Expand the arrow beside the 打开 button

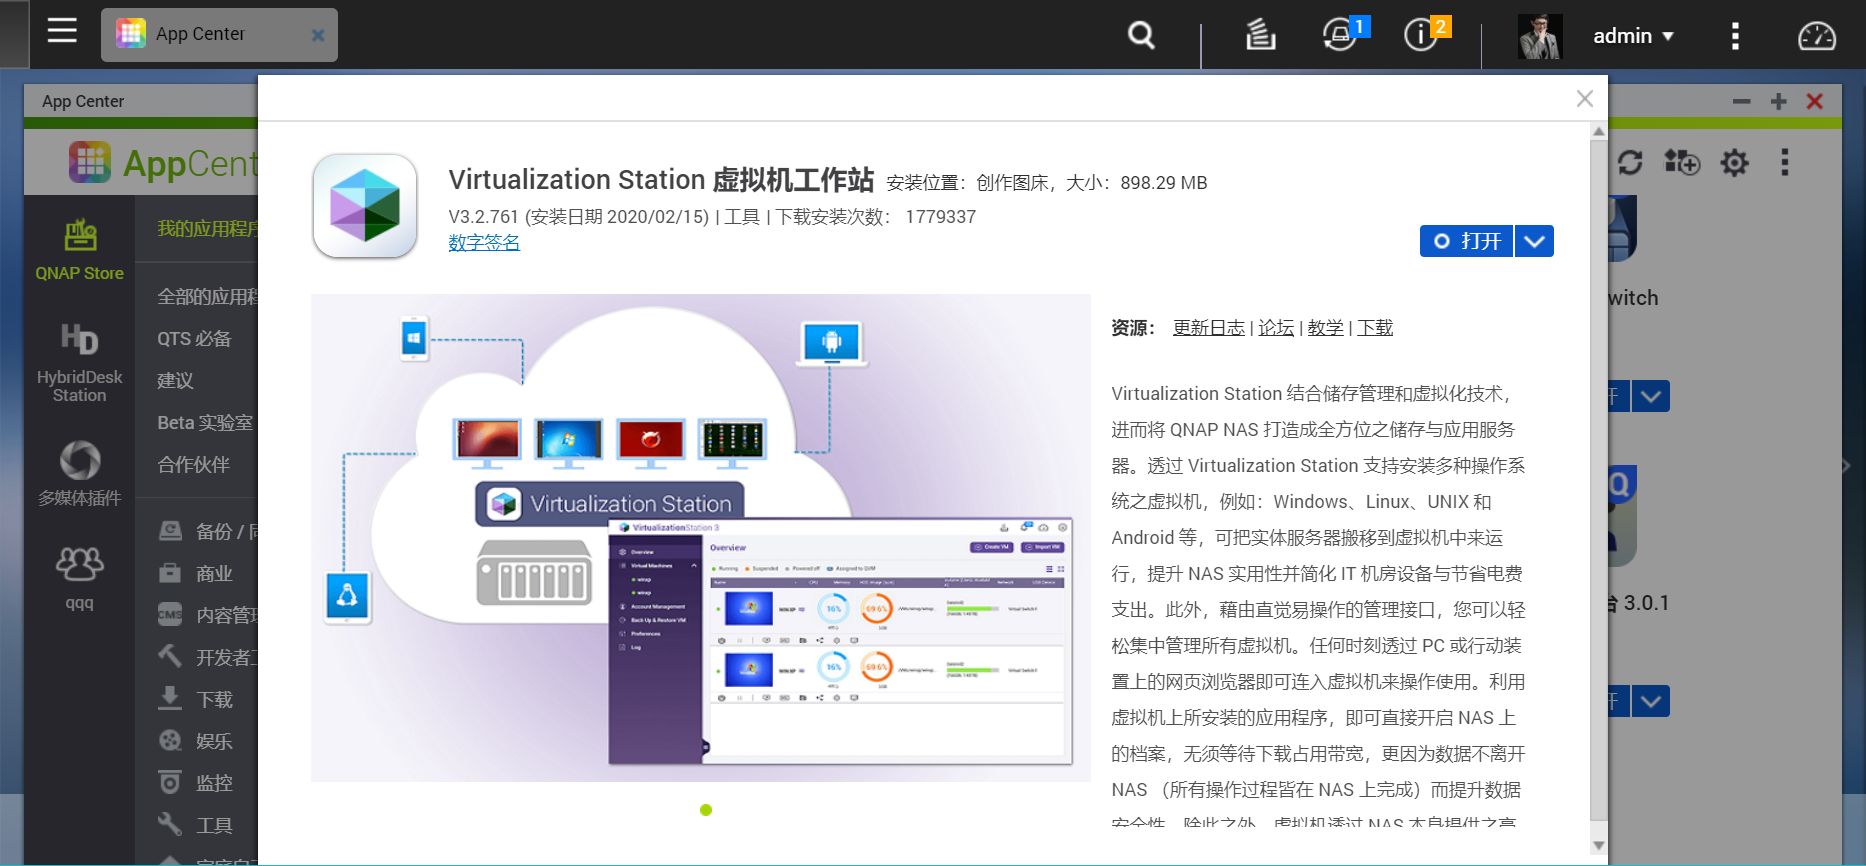pos(1535,241)
